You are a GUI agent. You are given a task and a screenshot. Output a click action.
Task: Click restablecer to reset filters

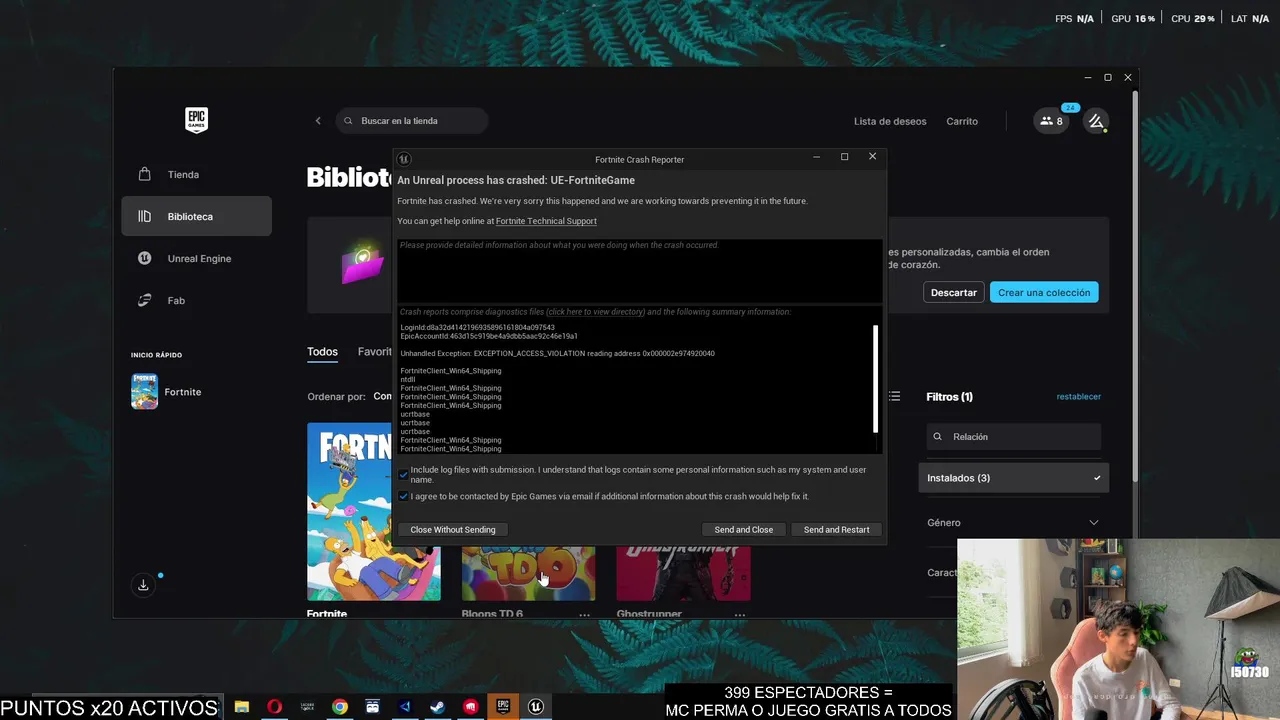(x=1079, y=397)
